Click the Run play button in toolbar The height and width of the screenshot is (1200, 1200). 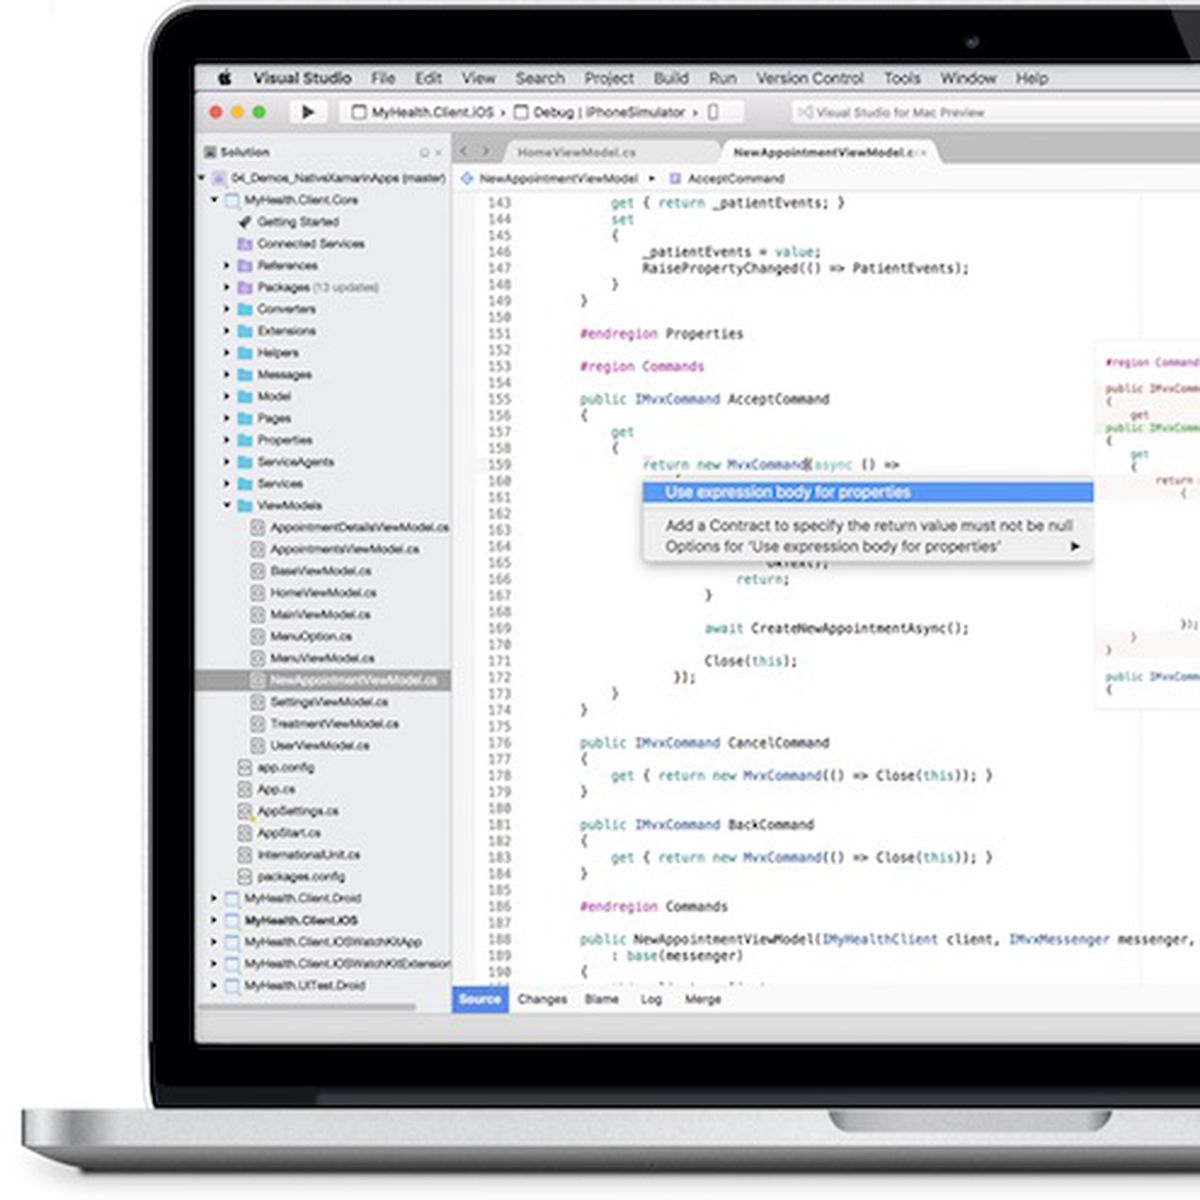click(x=308, y=112)
